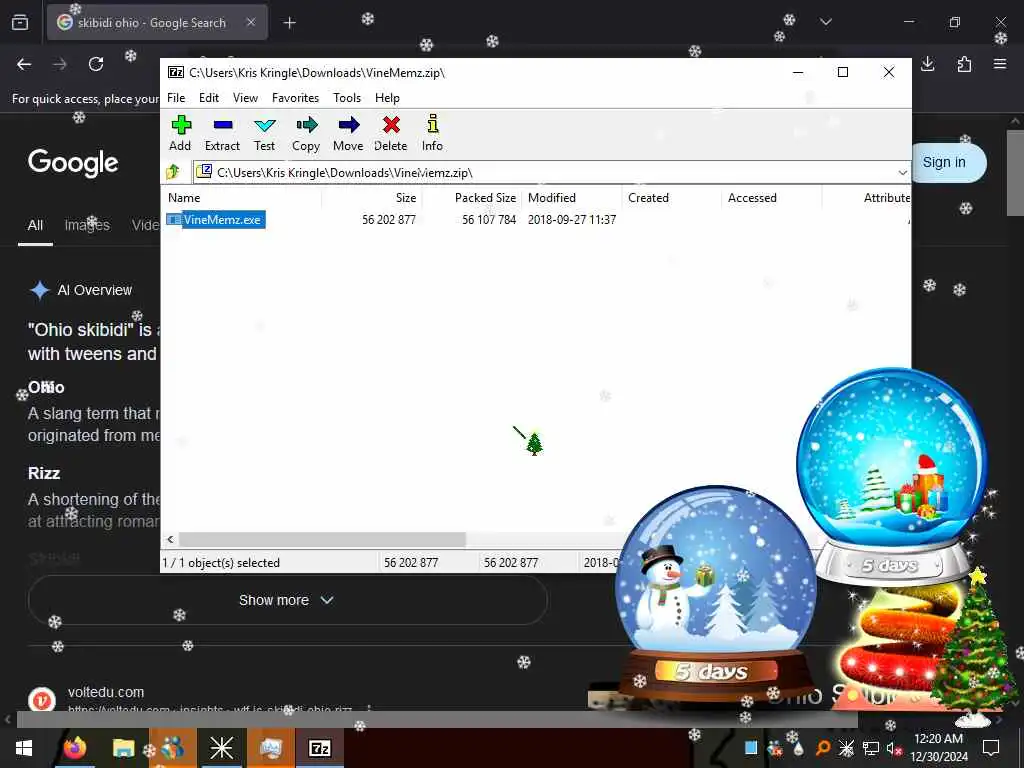Open the browser Extensions icon
This screenshot has width=1024, height=768.
coord(964,63)
